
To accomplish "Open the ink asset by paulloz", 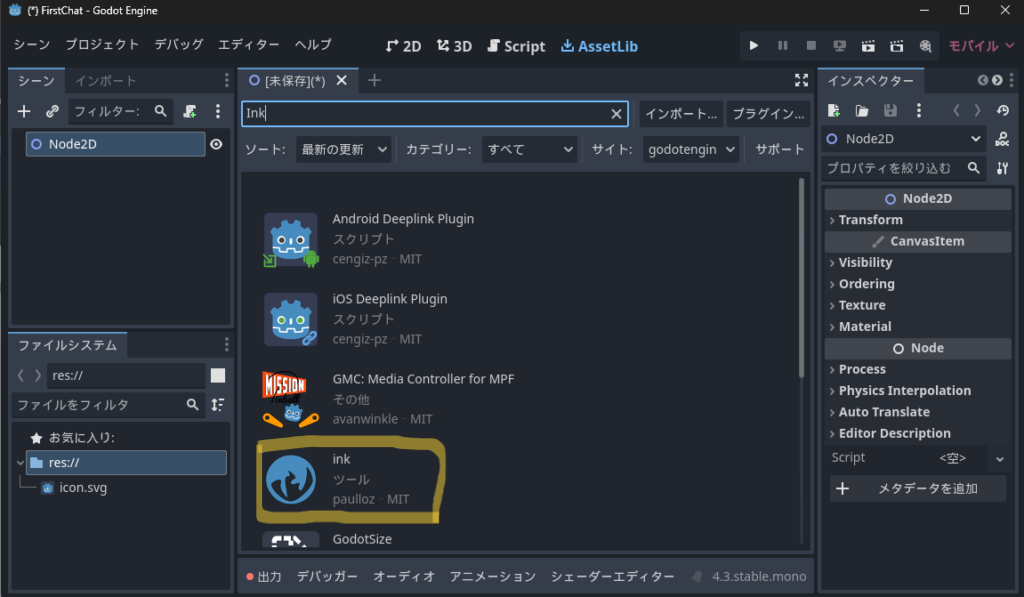I will [341, 459].
